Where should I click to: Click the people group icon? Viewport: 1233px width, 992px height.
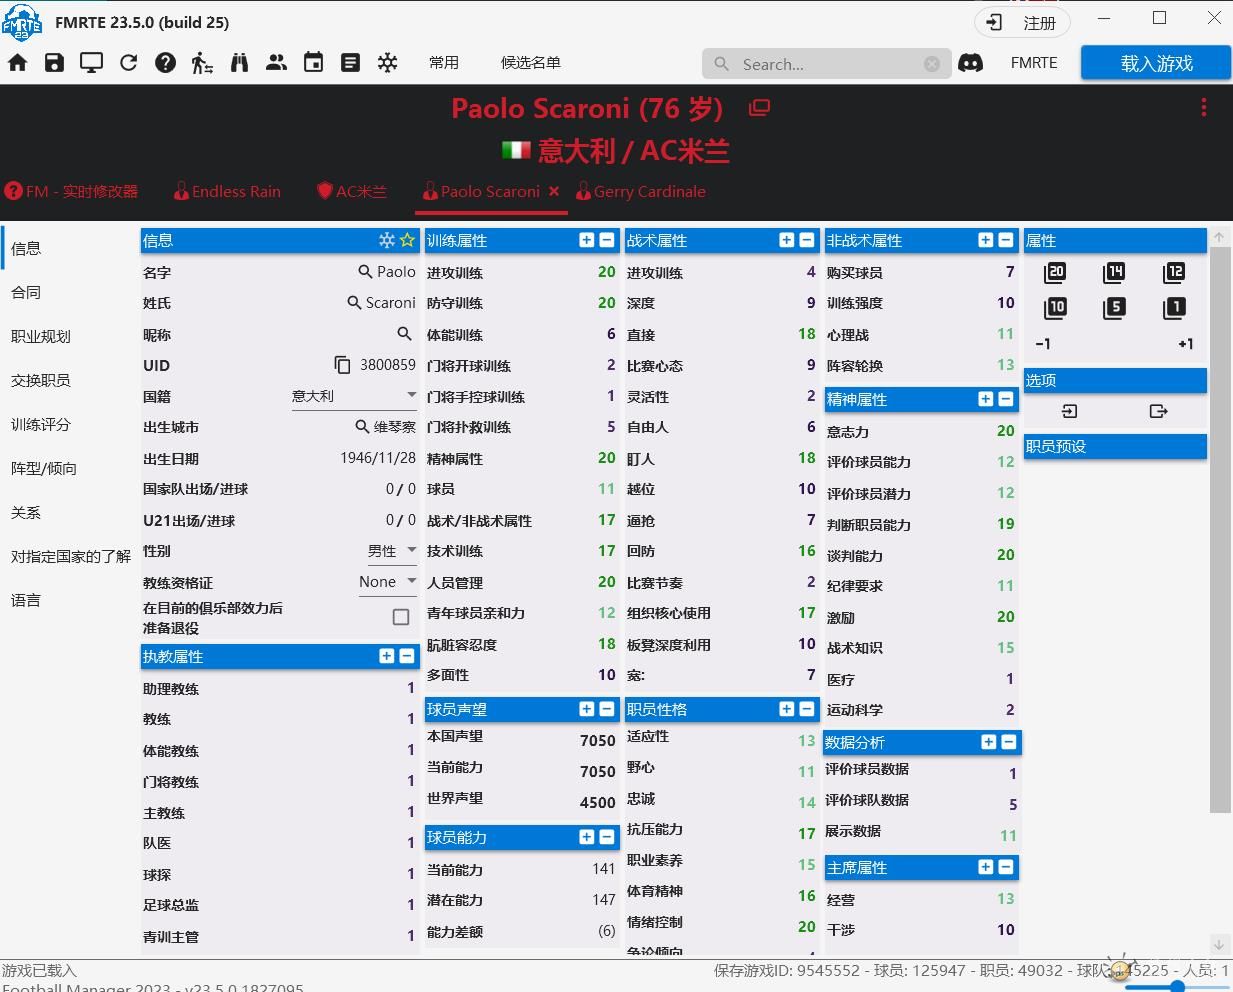point(277,63)
